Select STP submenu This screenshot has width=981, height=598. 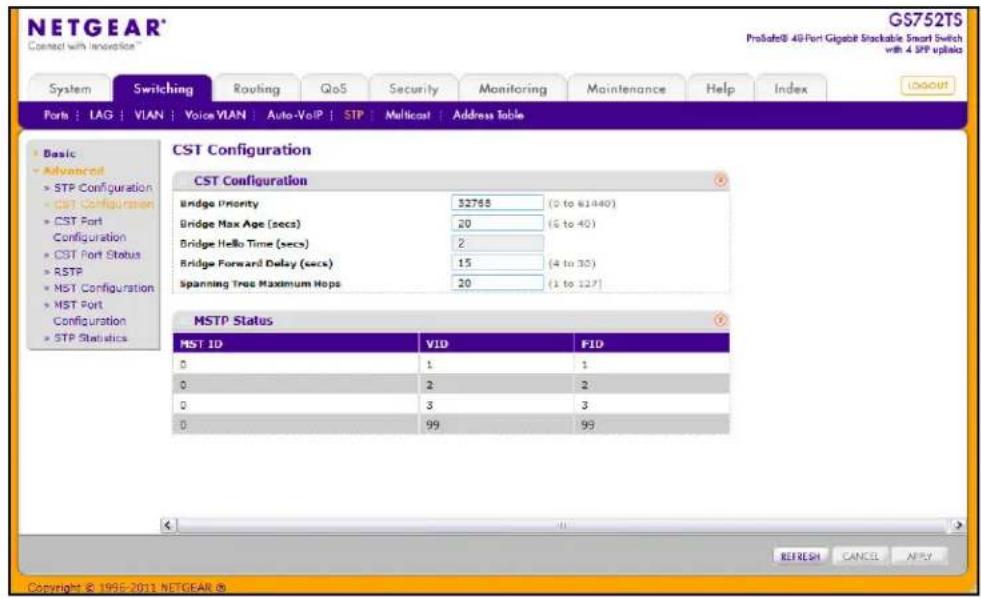click(x=353, y=115)
